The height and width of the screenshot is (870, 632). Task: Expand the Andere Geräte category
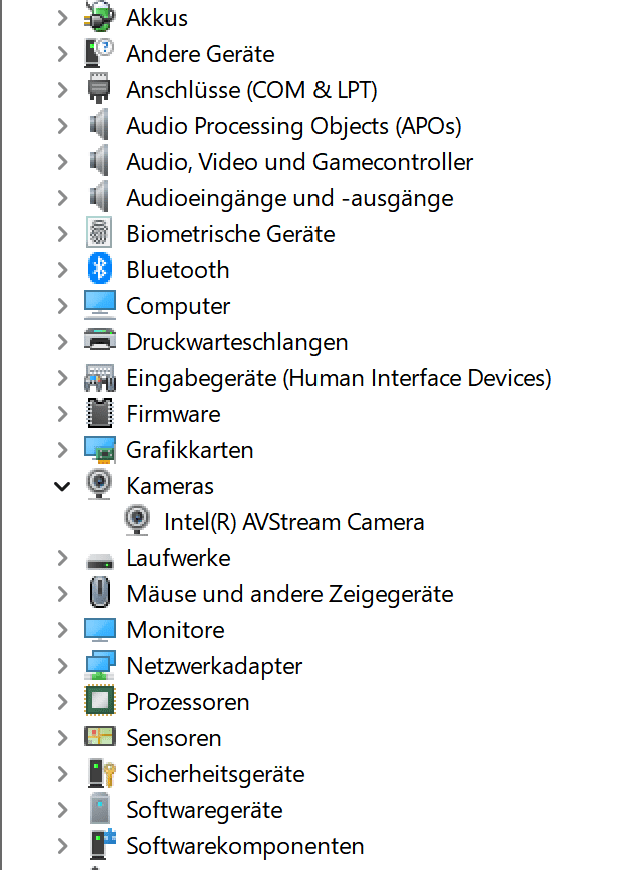pos(62,54)
